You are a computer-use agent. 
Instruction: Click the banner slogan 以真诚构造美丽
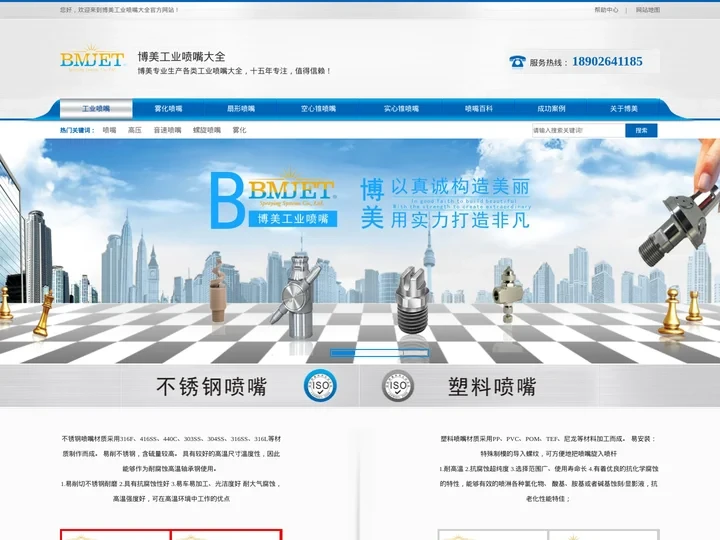tap(461, 187)
